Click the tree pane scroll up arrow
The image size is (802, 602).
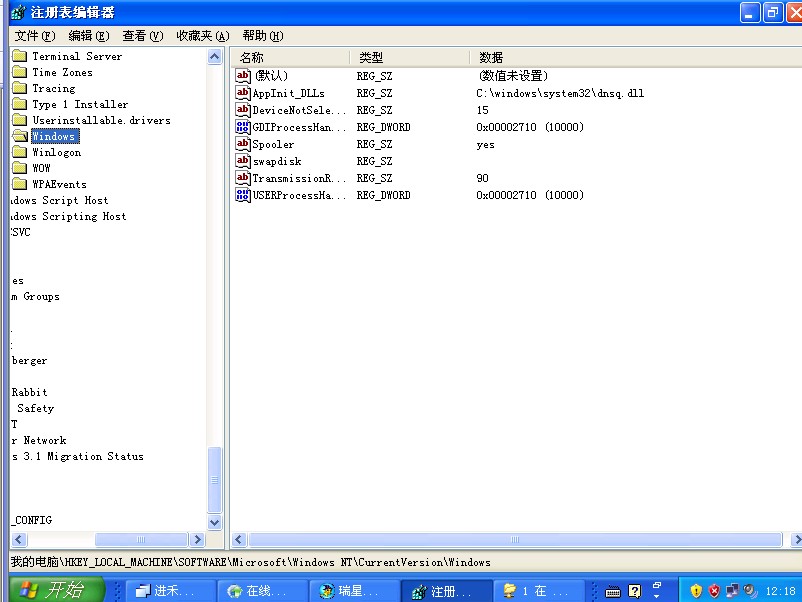point(215,56)
